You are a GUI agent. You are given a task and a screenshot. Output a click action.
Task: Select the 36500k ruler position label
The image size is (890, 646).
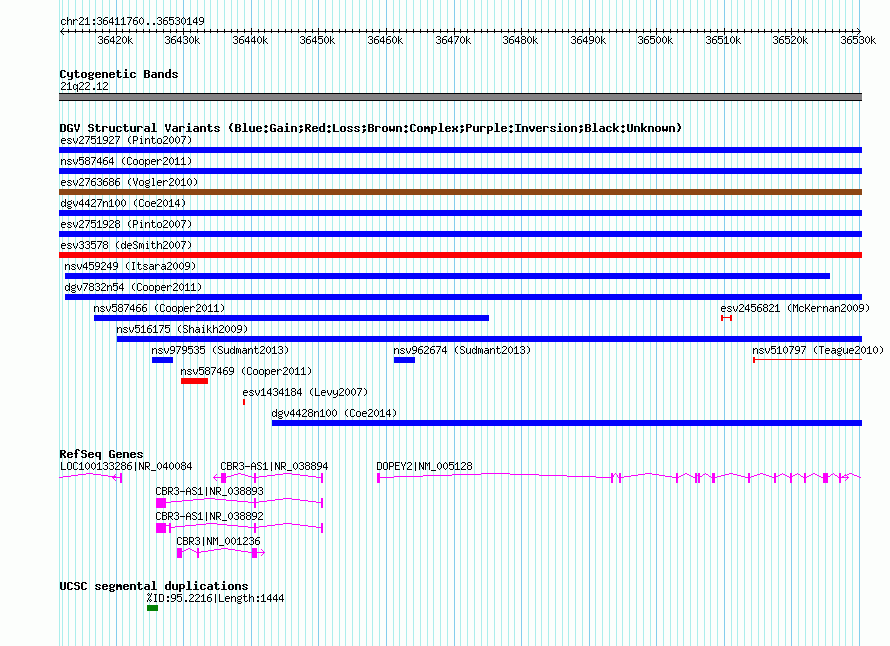click(655, 40)
